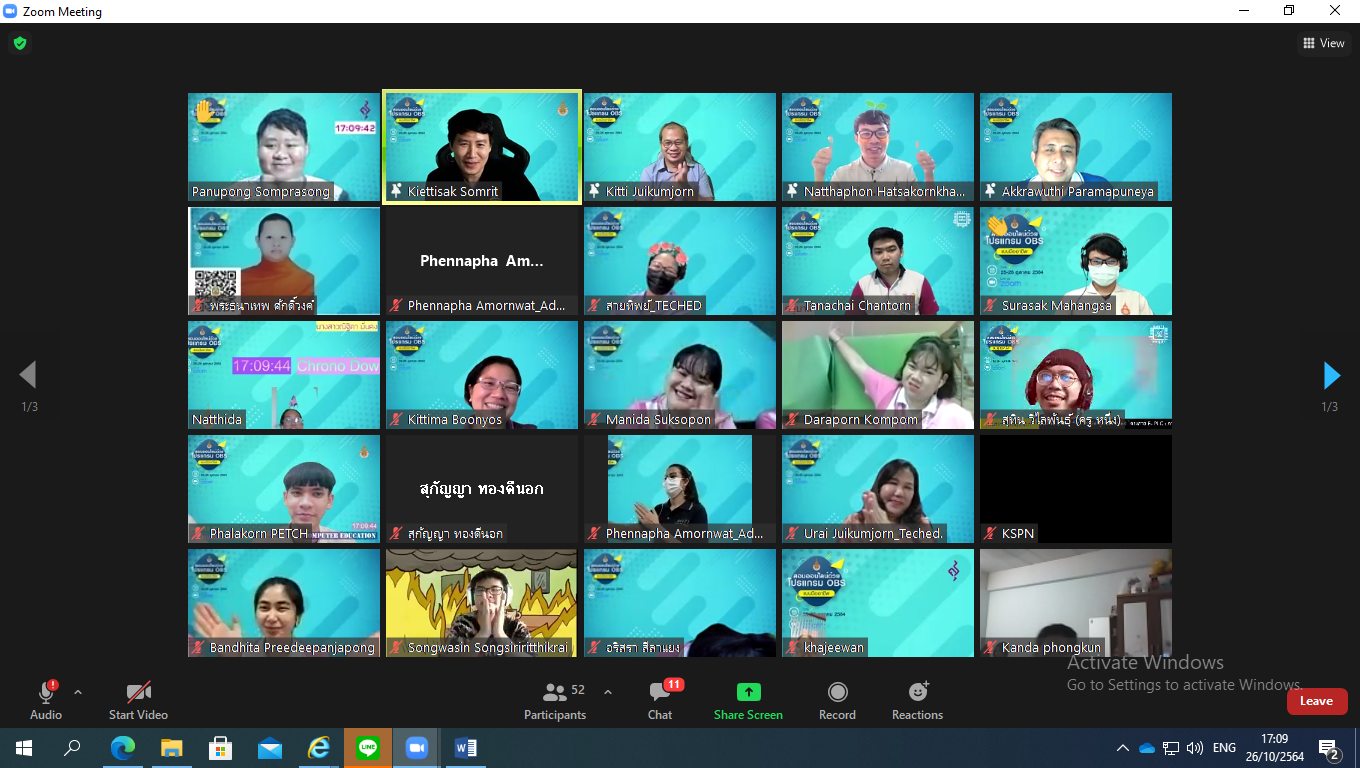The image size is (1360, 768).
Task: Select Urai Juikumjorn_Teched video tile
Action: [878, 489]
